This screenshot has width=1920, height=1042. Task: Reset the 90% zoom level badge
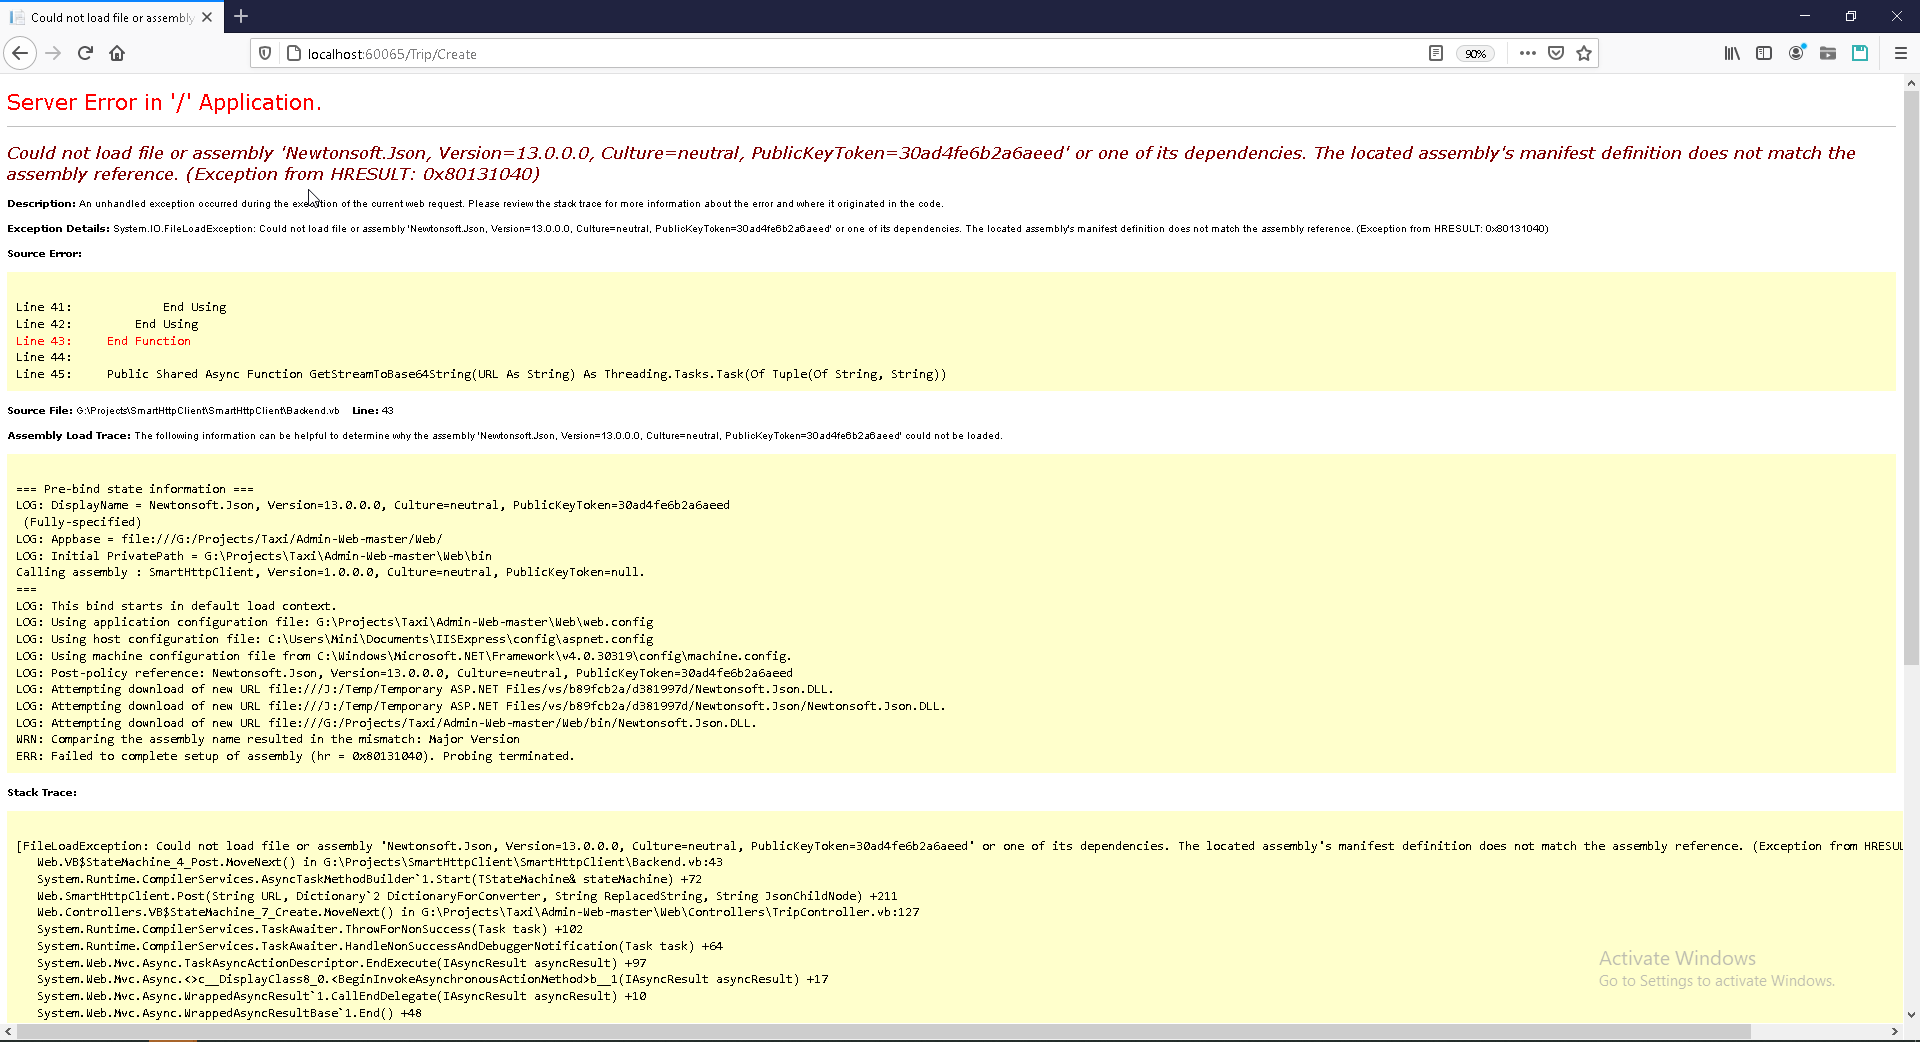[x=1475, y=54]
